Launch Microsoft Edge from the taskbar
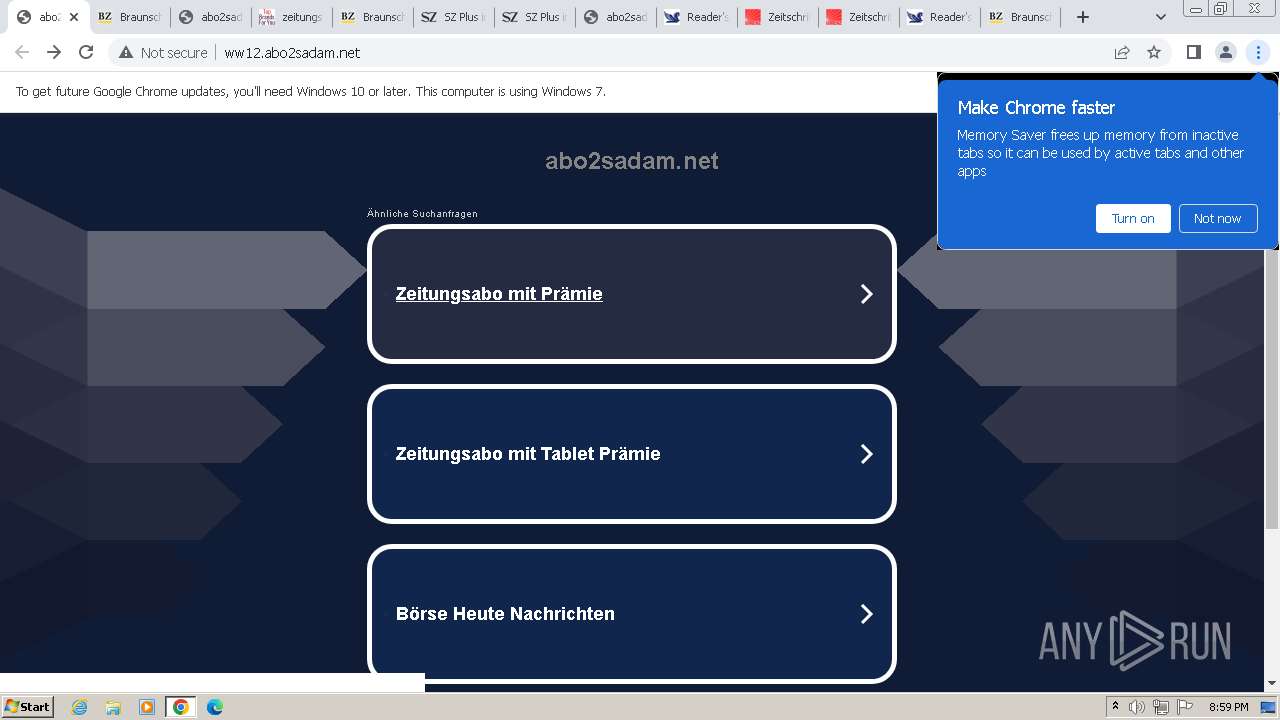The image size is (1280, 720). [x=215, y=707]
